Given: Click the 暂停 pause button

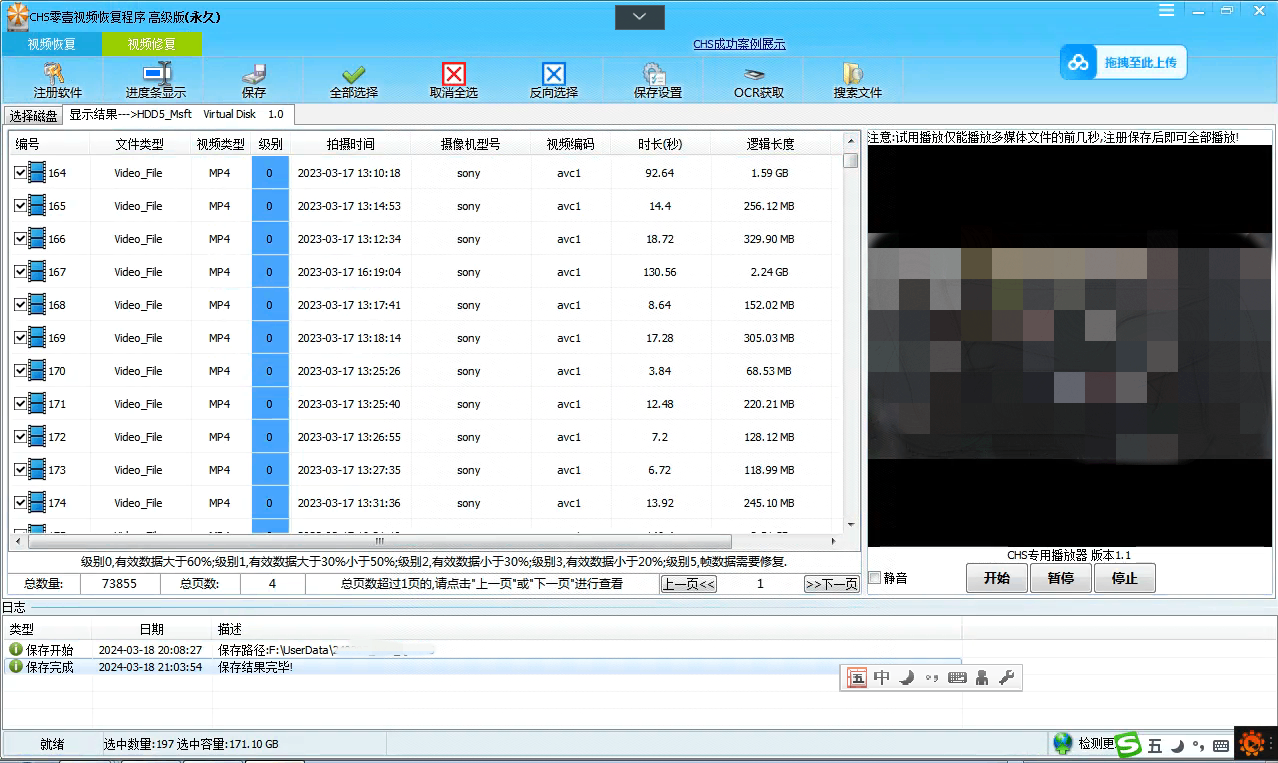Looking at the screenshot, I should point(1061,578).
